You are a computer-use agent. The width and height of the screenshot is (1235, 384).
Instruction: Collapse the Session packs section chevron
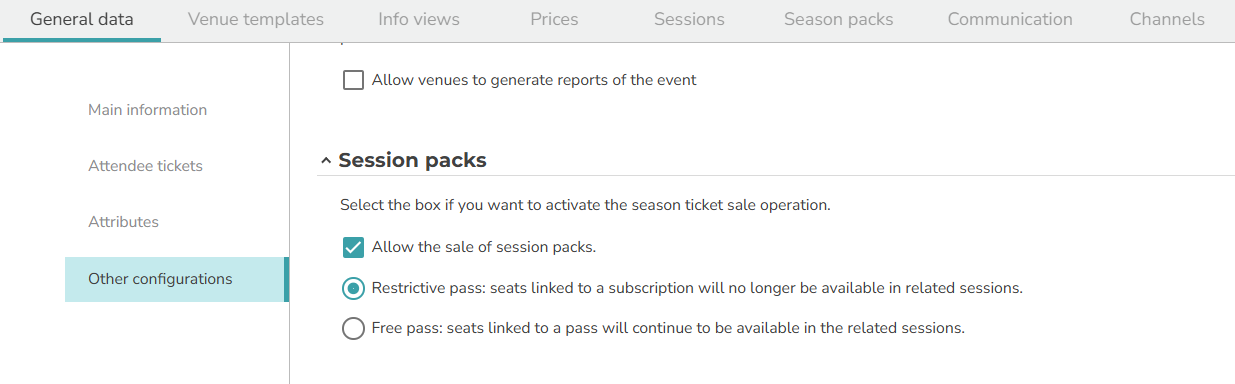tap(326, 161)
